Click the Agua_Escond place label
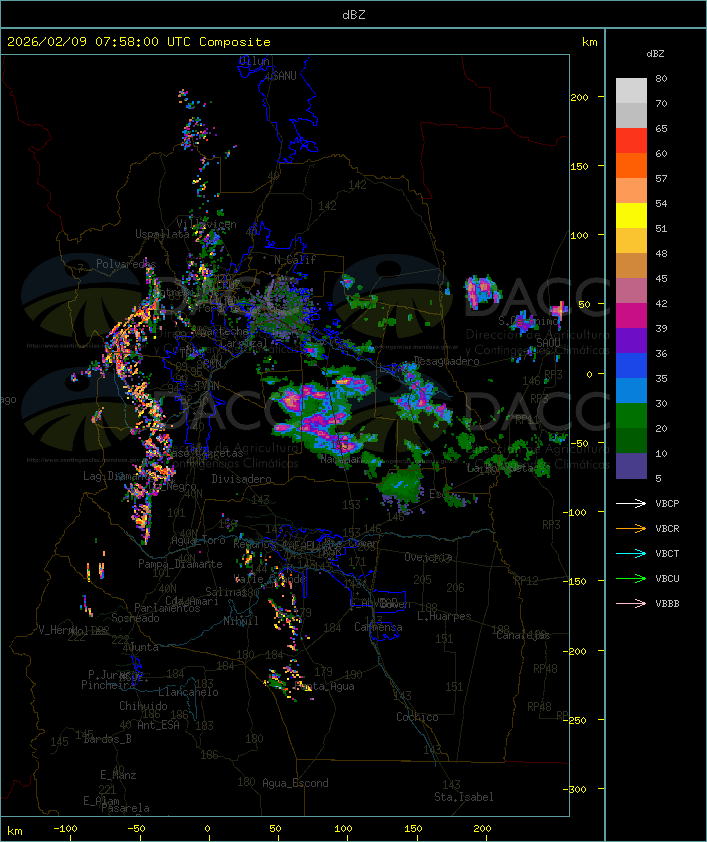This screenshot has height=842, width=707. [x=295, y=783]
